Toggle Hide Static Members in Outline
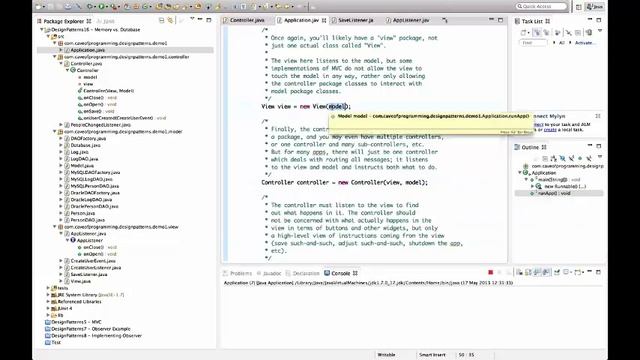640x360 pixels. click(571, 158)
